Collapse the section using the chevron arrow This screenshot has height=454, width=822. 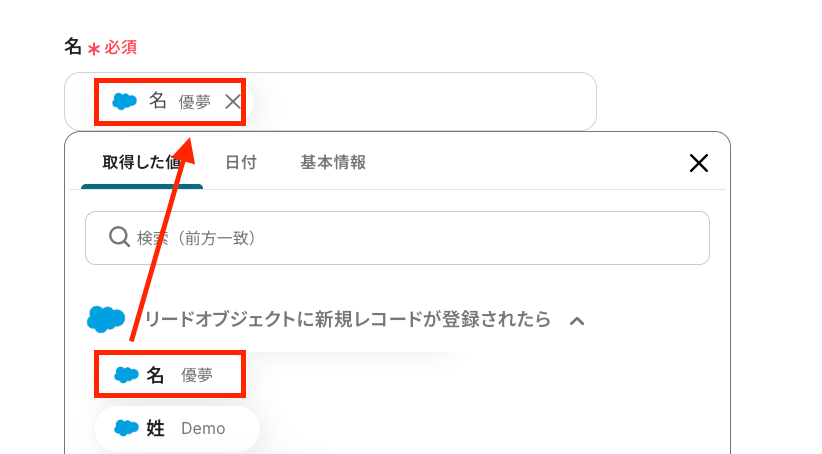coord(577,320)
